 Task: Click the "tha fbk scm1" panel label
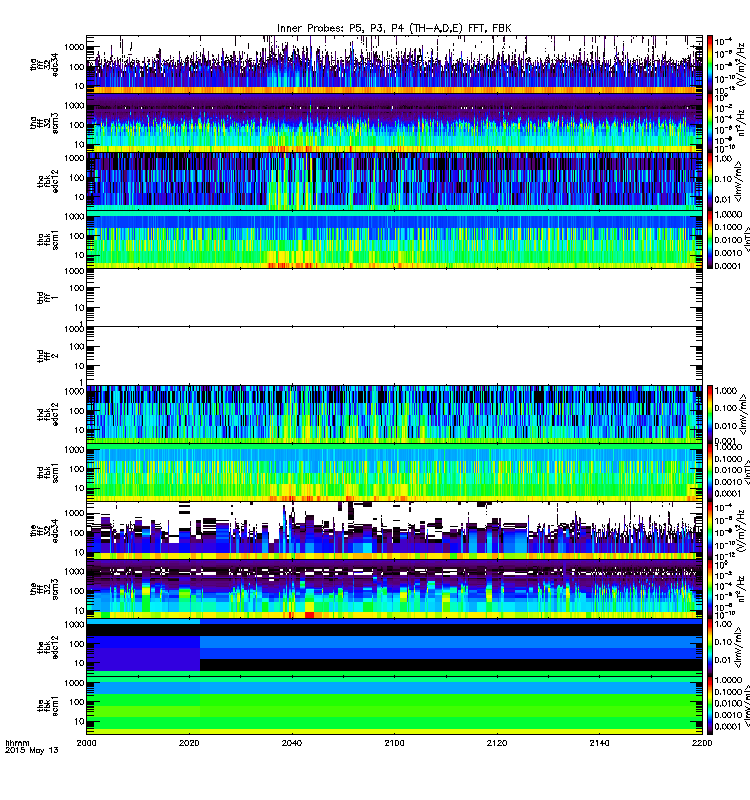pyautogui.click(x=48, y=239)
